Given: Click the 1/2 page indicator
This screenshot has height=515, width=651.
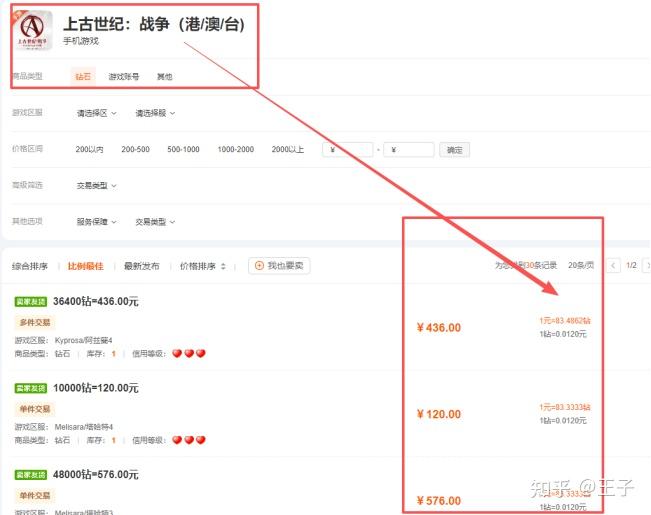Looking at the screenshot, I should point(631,265).
